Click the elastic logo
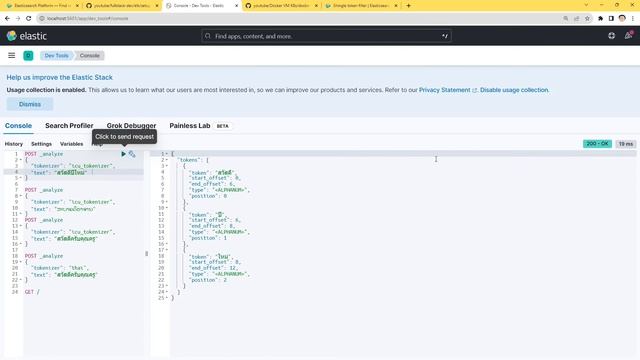640x360 pixels. 27,36
